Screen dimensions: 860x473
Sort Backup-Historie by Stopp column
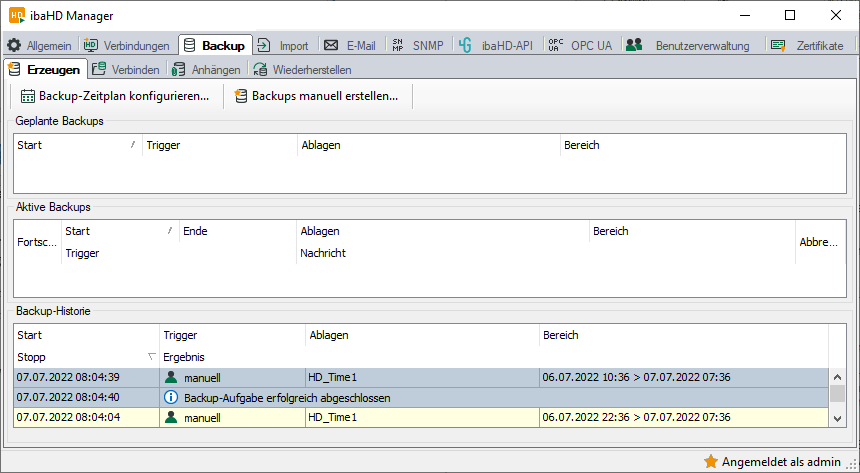point(86,356)
